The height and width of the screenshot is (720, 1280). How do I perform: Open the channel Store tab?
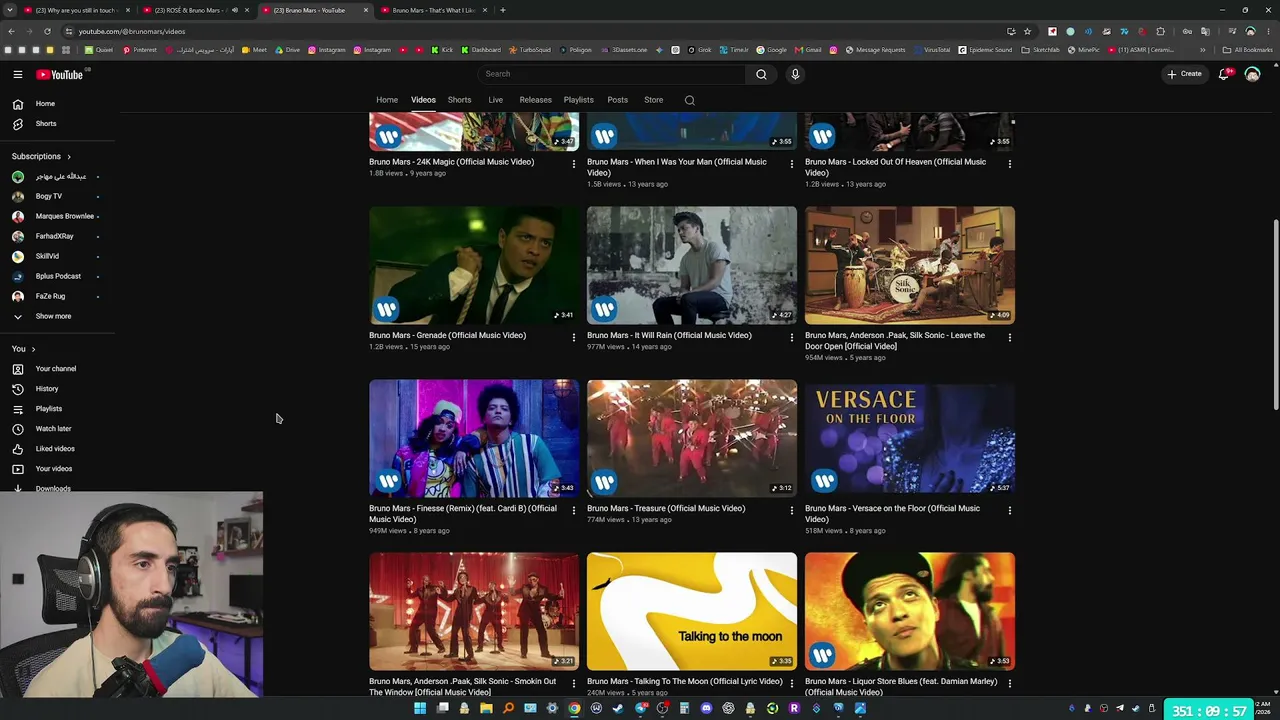653,100
